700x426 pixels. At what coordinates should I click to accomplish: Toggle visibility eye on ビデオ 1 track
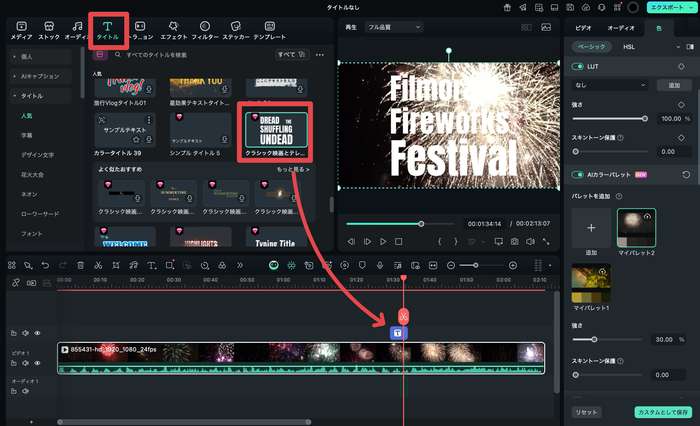click(x=38, y=363)
